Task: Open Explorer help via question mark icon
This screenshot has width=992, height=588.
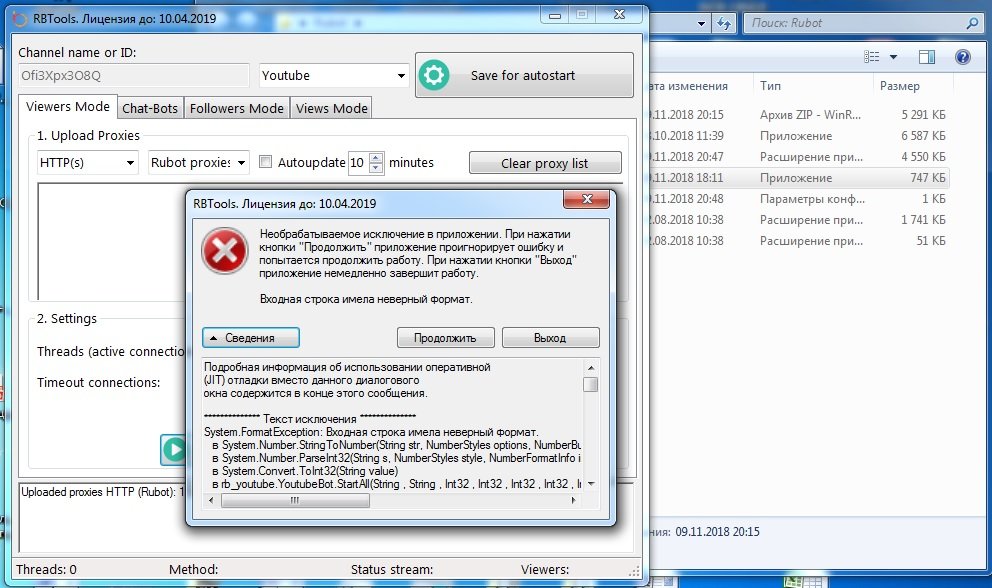Action: pos(962,57)
